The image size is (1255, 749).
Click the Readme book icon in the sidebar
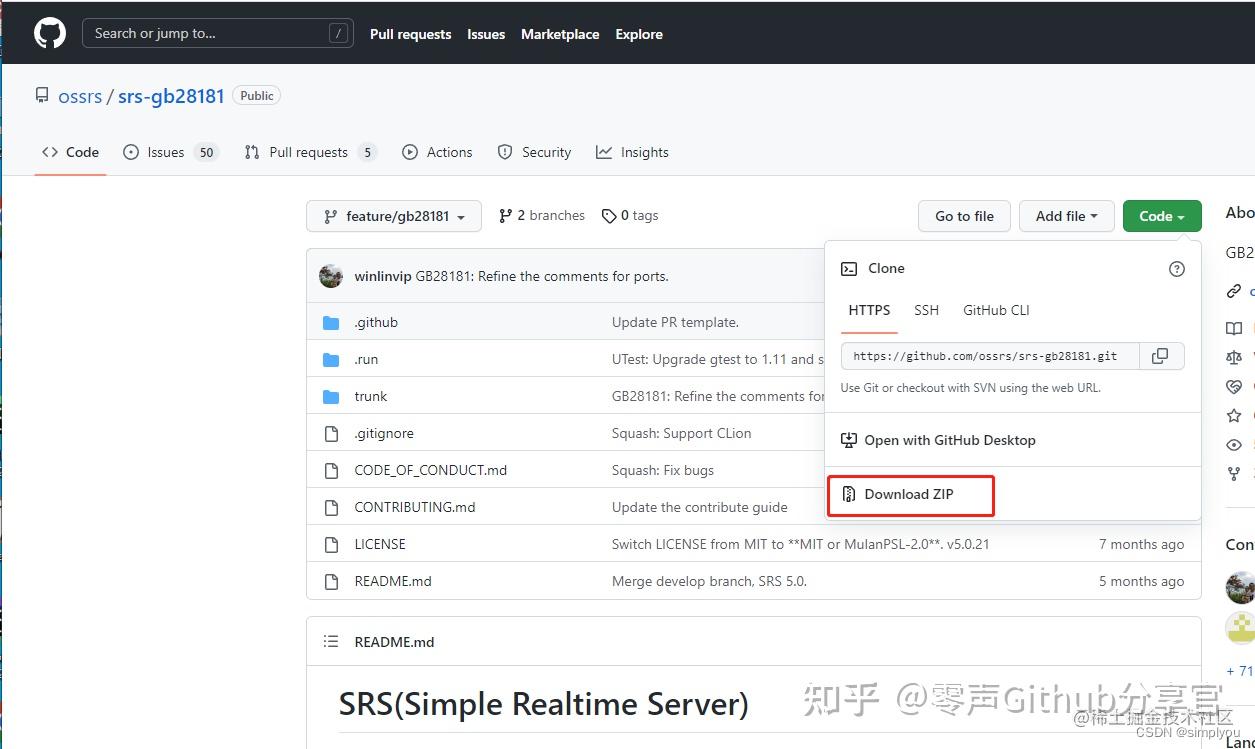pyautogui.click(x=1233, y=328)
